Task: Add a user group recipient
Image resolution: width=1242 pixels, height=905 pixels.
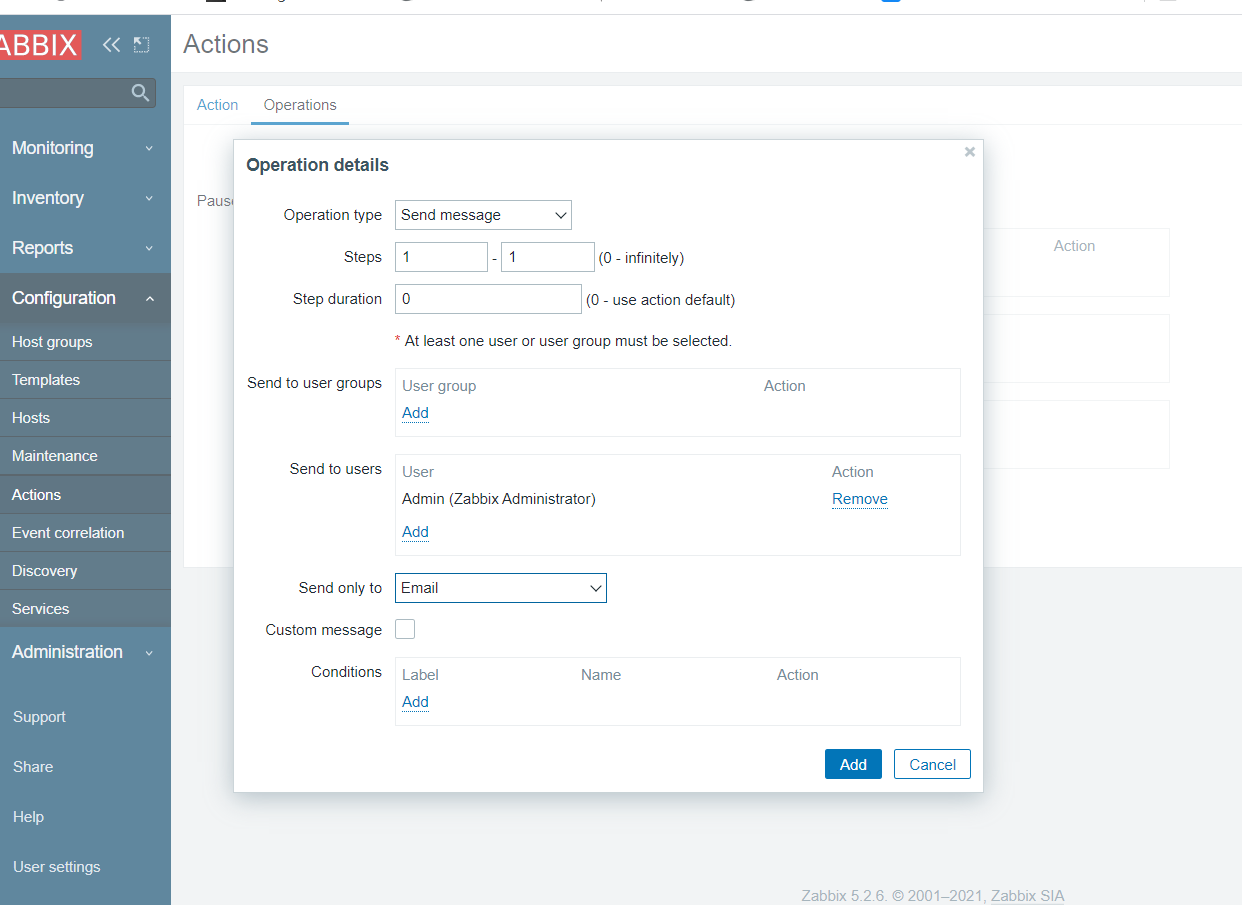Action: coord(415,413)
